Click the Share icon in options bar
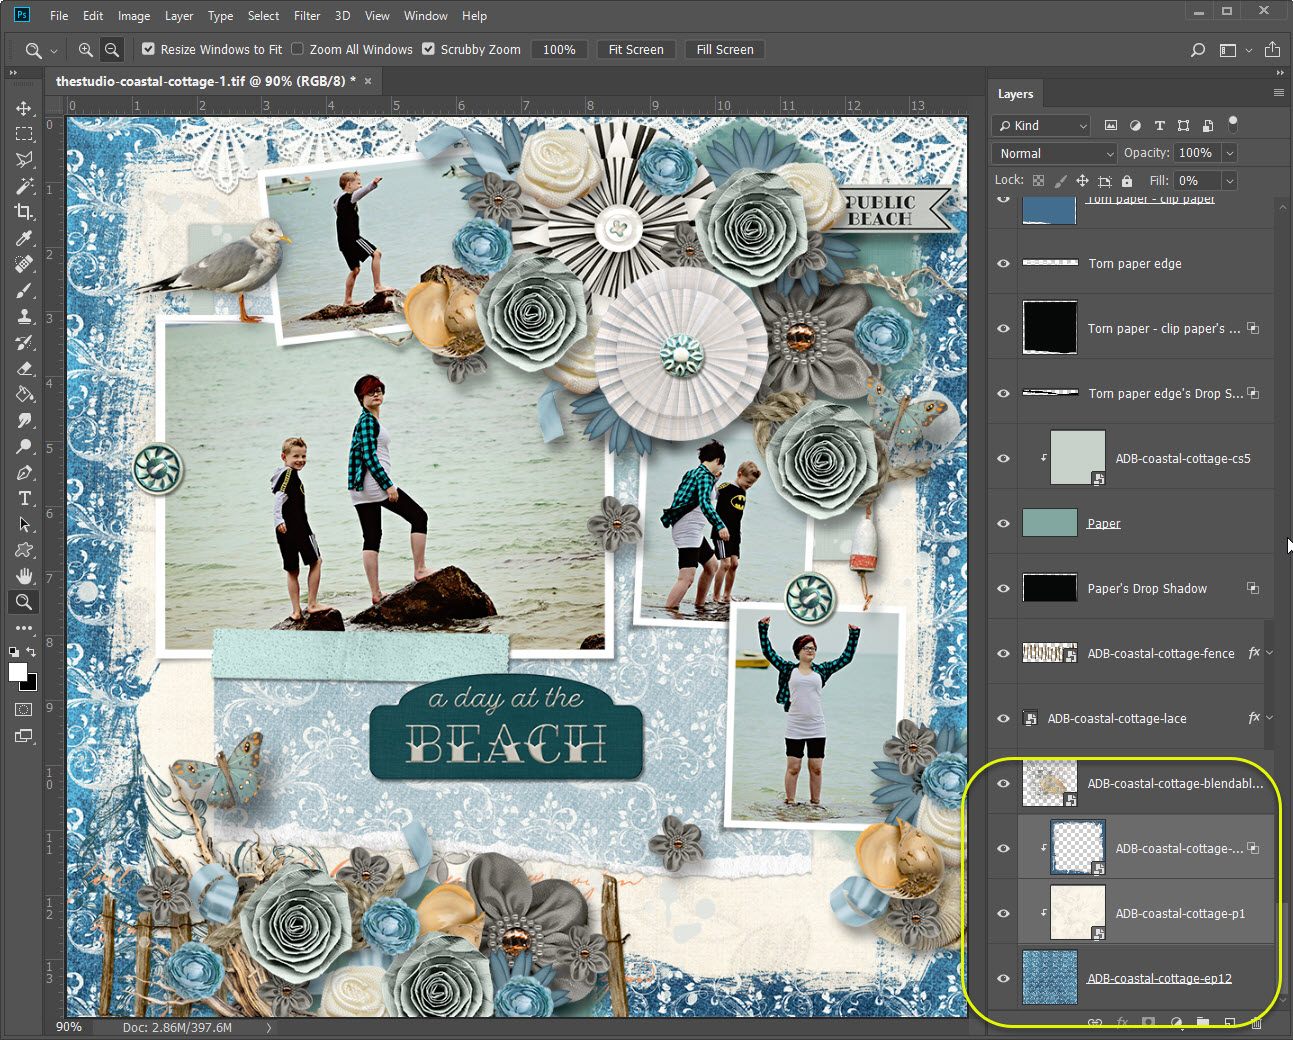The image size is (1293, 1040). [1272, 49]
